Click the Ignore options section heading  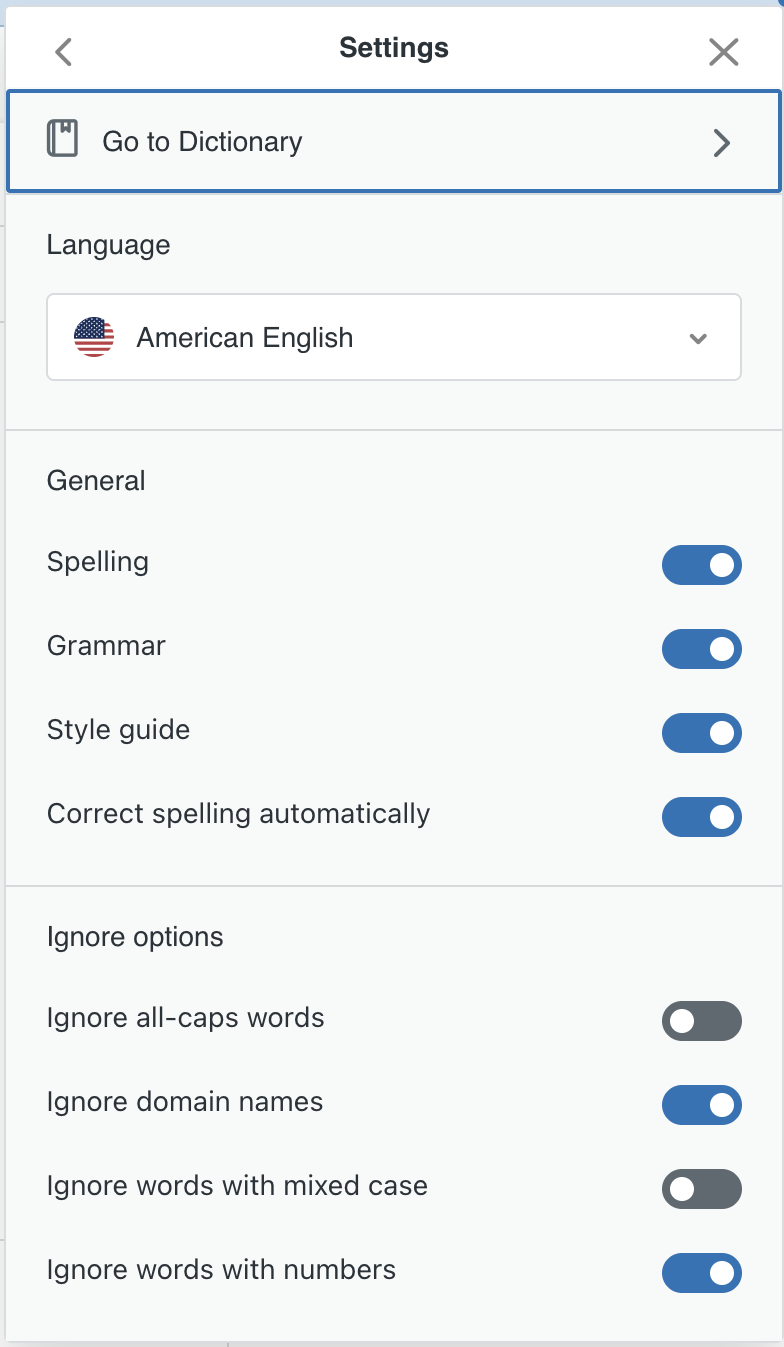tap(135, 937)
